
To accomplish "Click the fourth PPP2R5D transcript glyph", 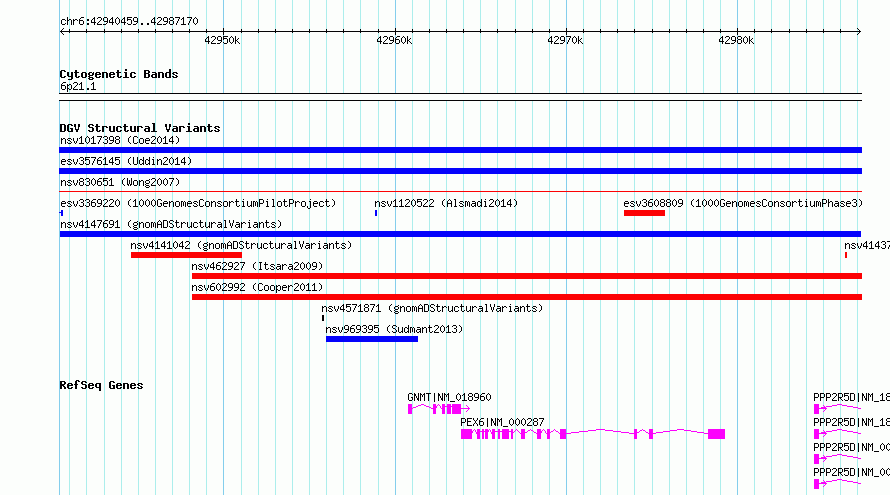I will [837, 484].
